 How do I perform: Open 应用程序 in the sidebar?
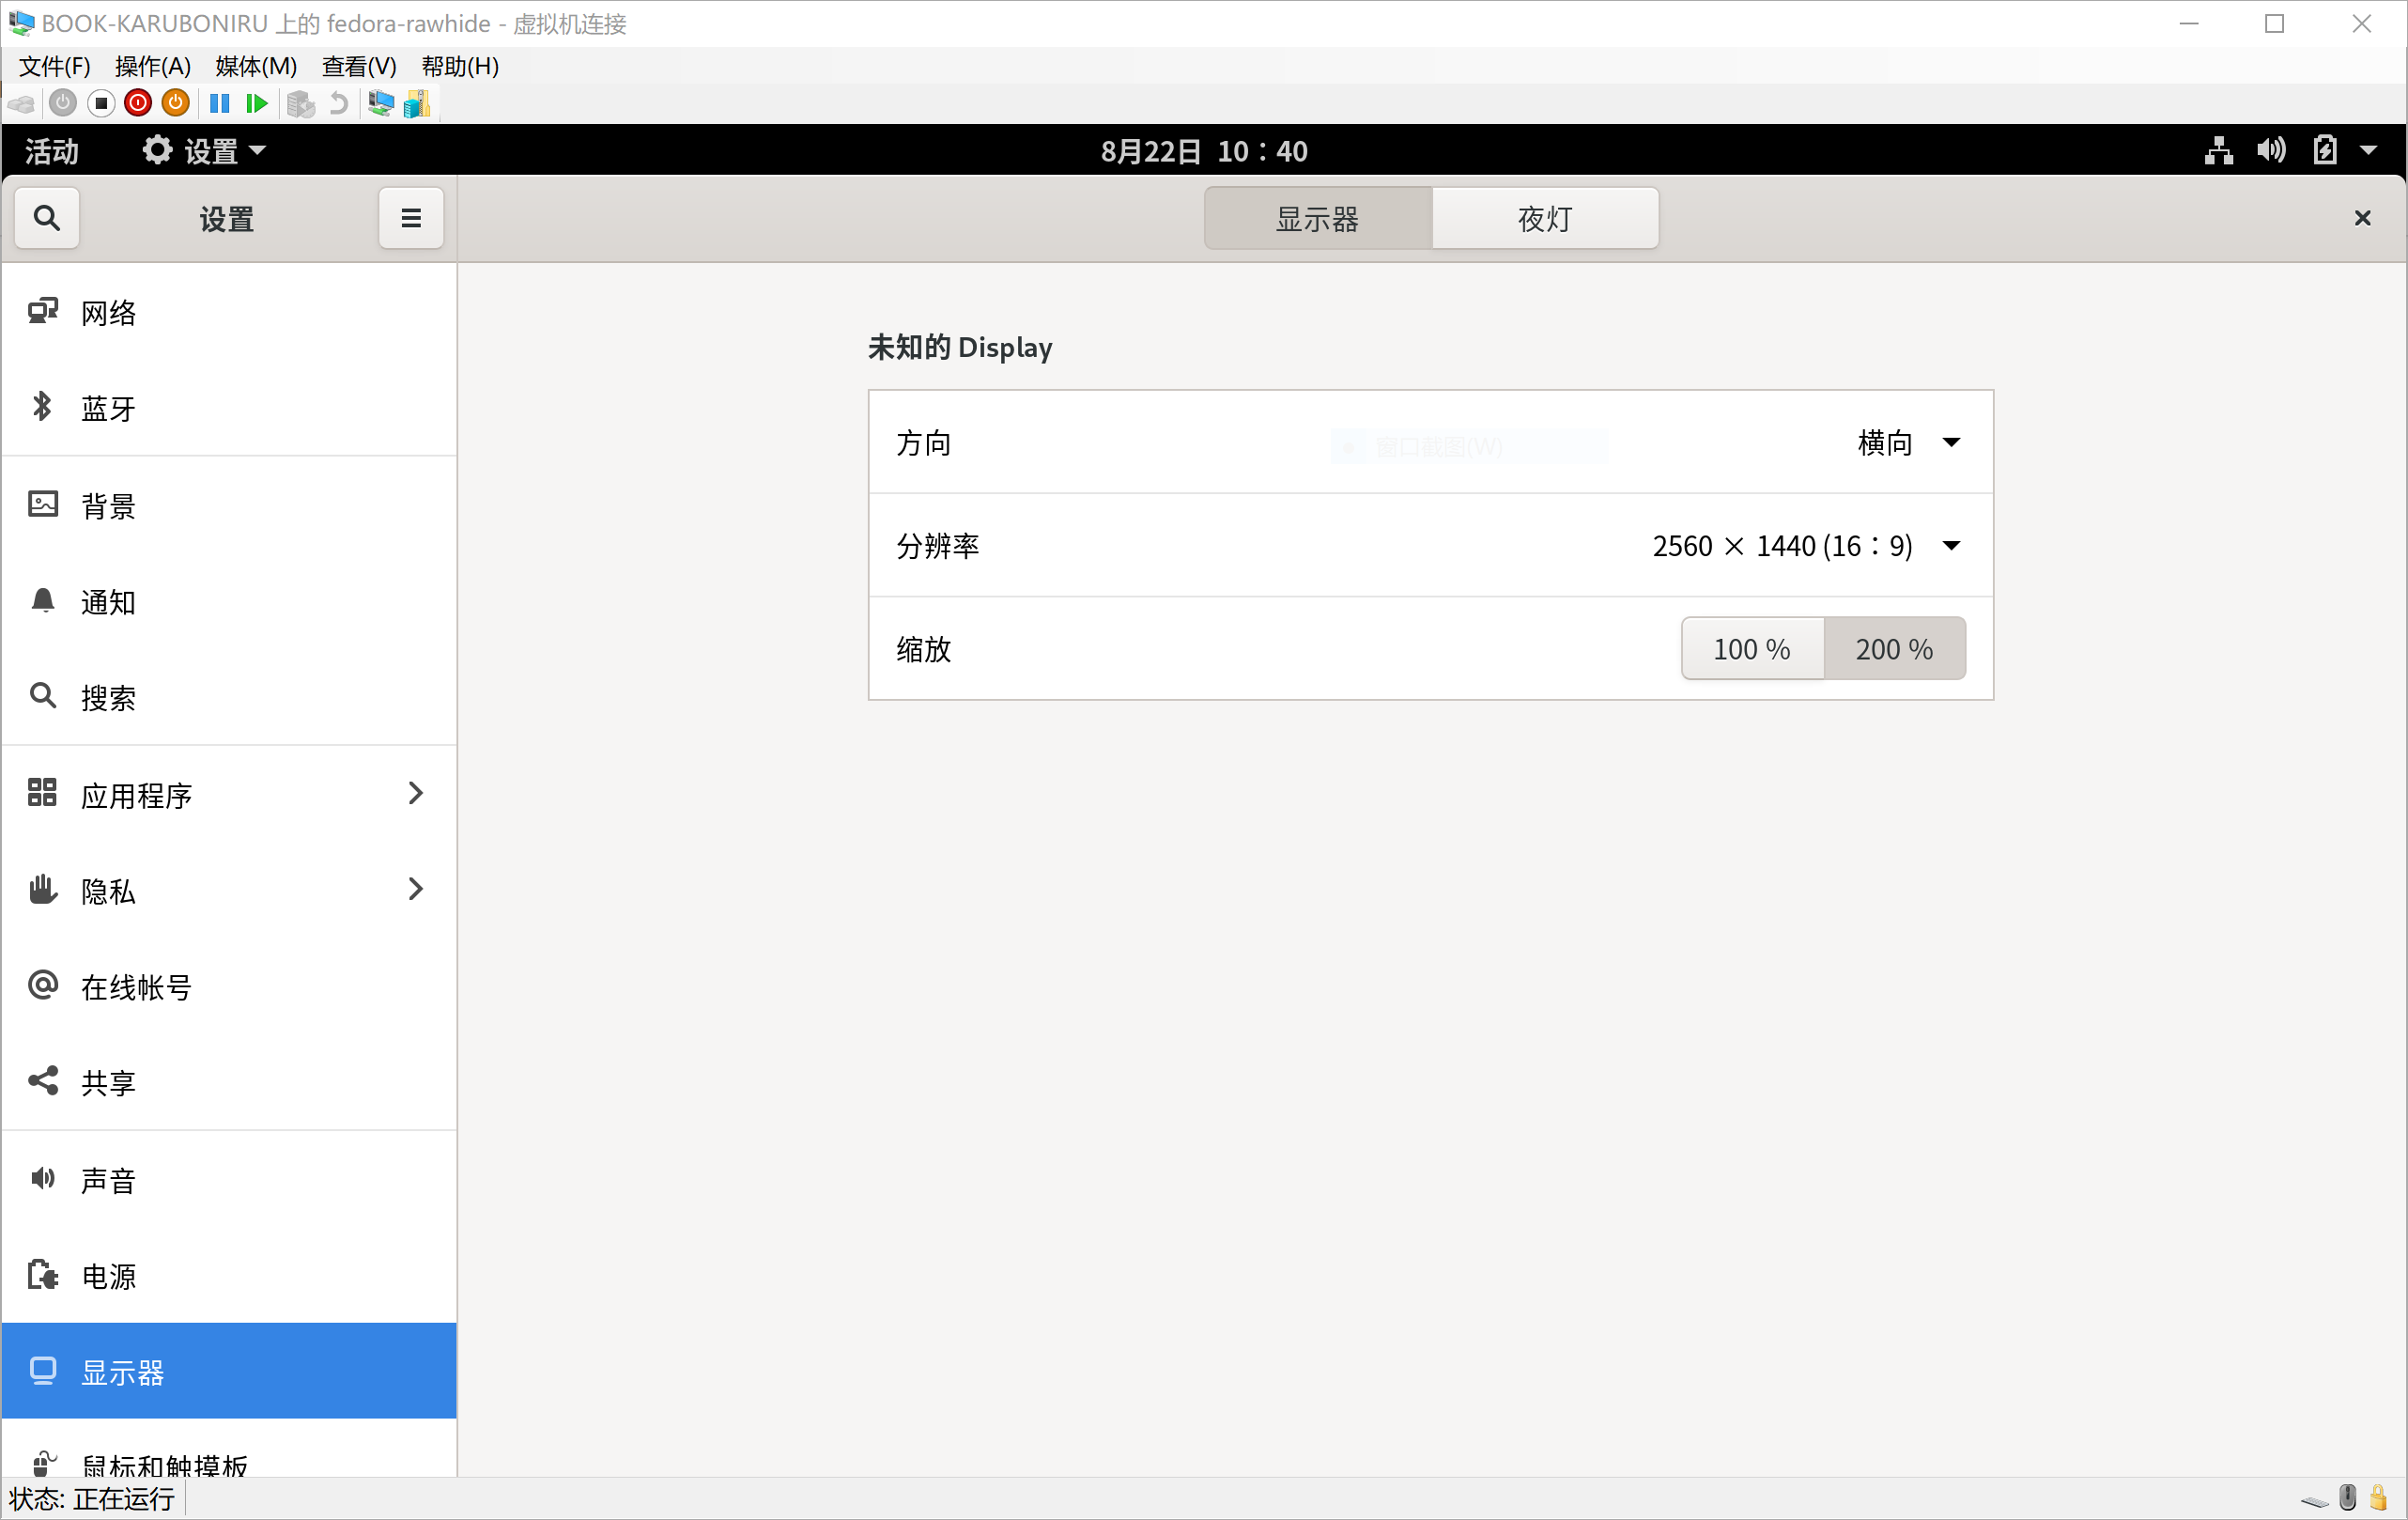(229, 794)
